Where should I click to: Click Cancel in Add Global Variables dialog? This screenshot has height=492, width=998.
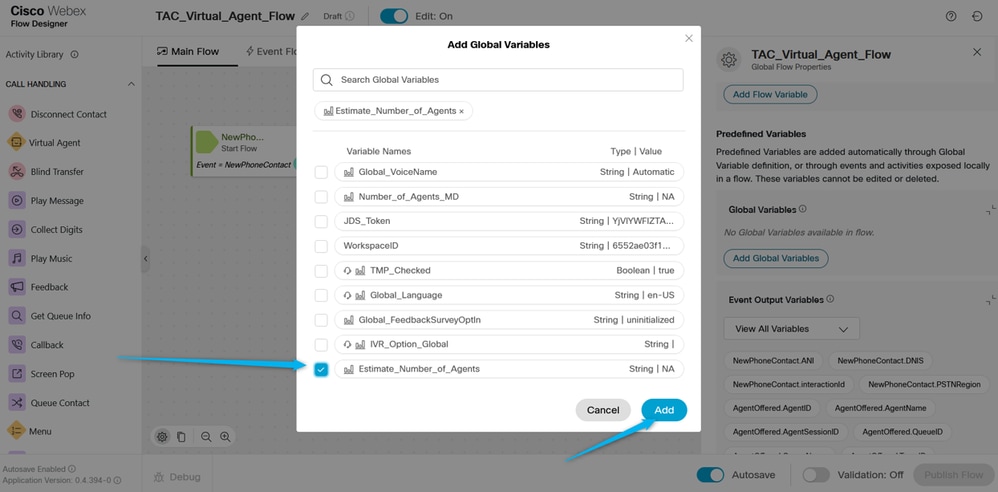point(603,410)
